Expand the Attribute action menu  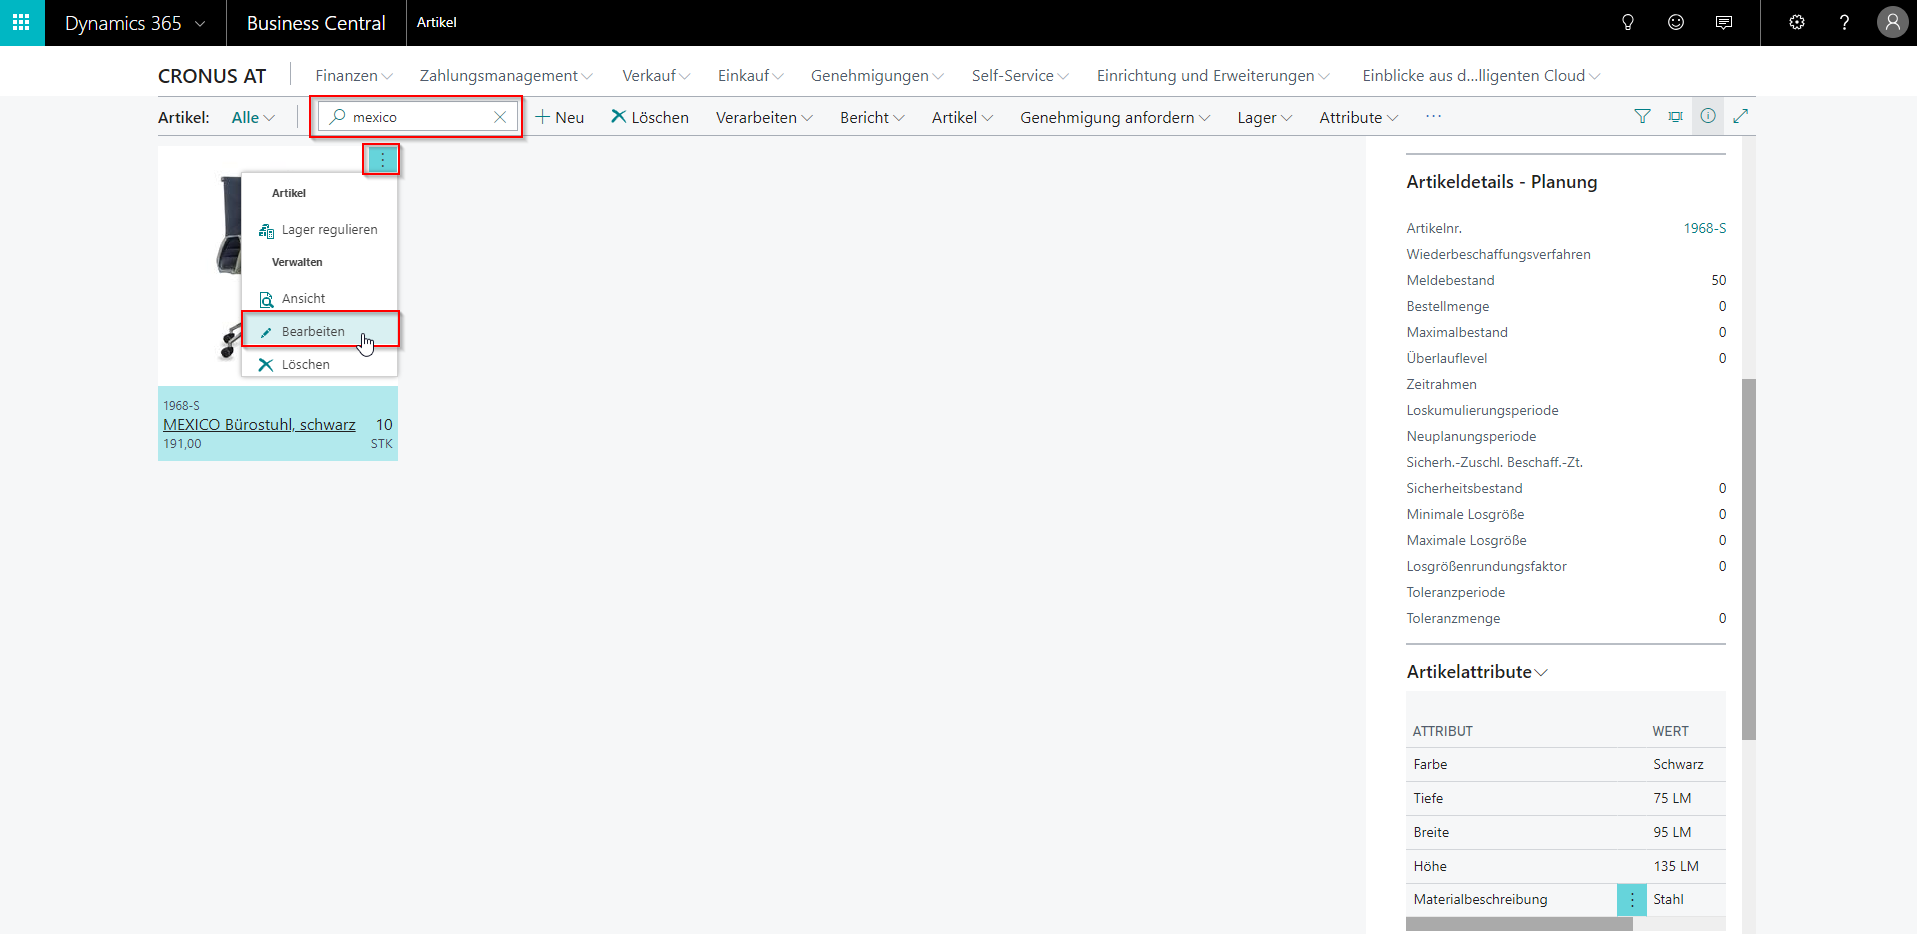[x=1359, y=117]
